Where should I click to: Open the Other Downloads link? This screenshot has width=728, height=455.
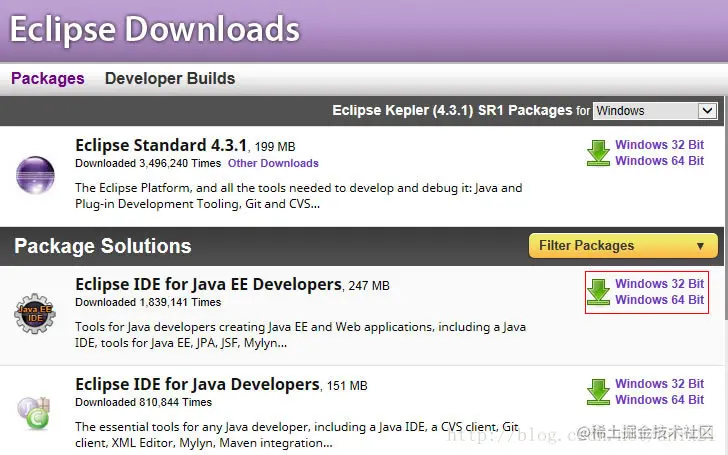click(x=273, y=163)
